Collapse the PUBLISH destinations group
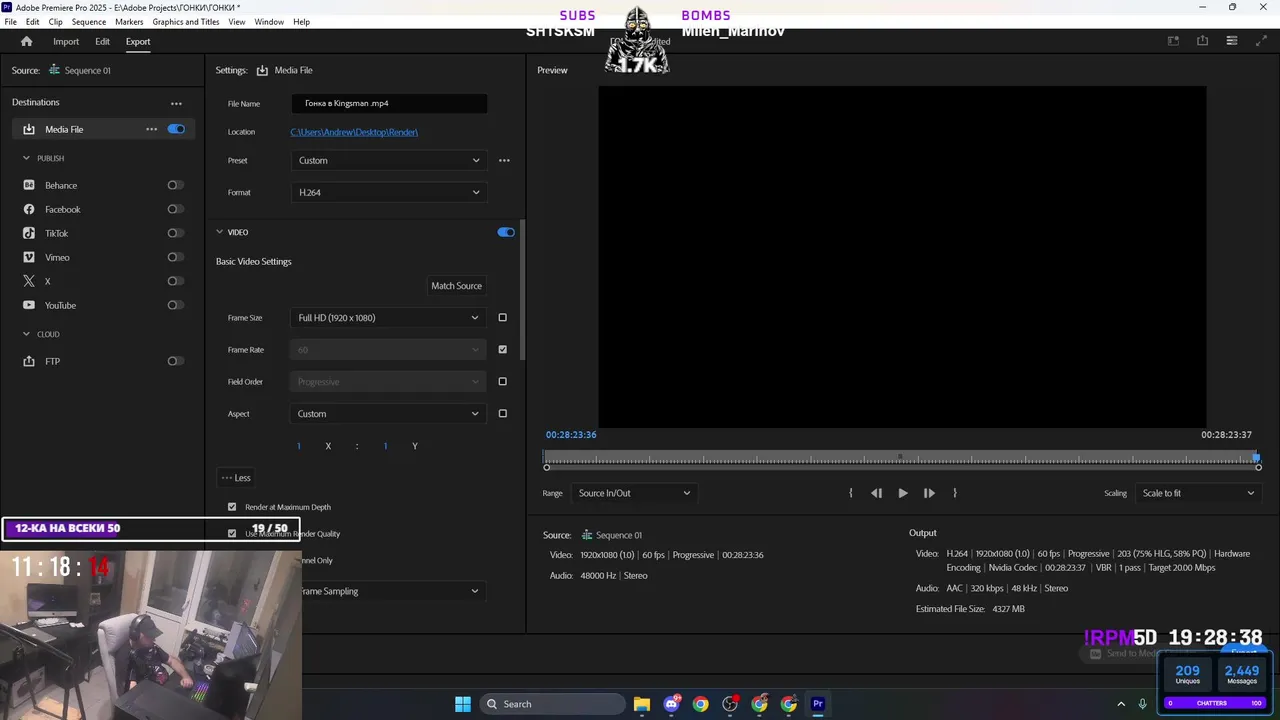1280x720 pixels. point(27,158)
